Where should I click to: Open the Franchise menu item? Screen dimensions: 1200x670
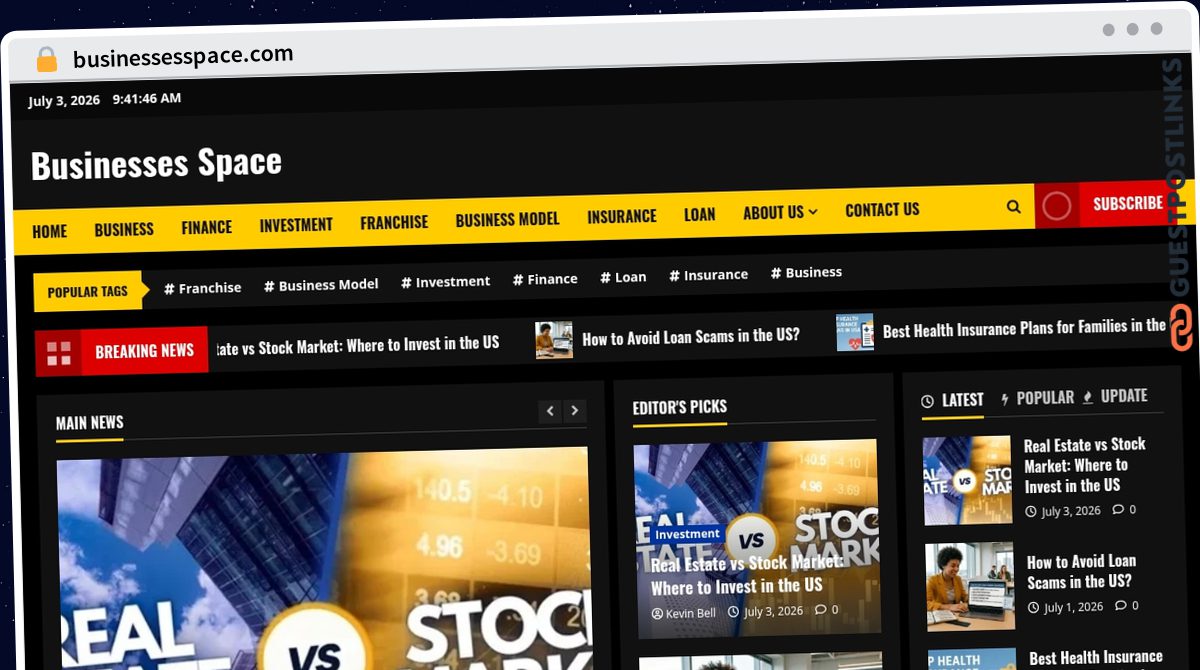coord(394,222)
